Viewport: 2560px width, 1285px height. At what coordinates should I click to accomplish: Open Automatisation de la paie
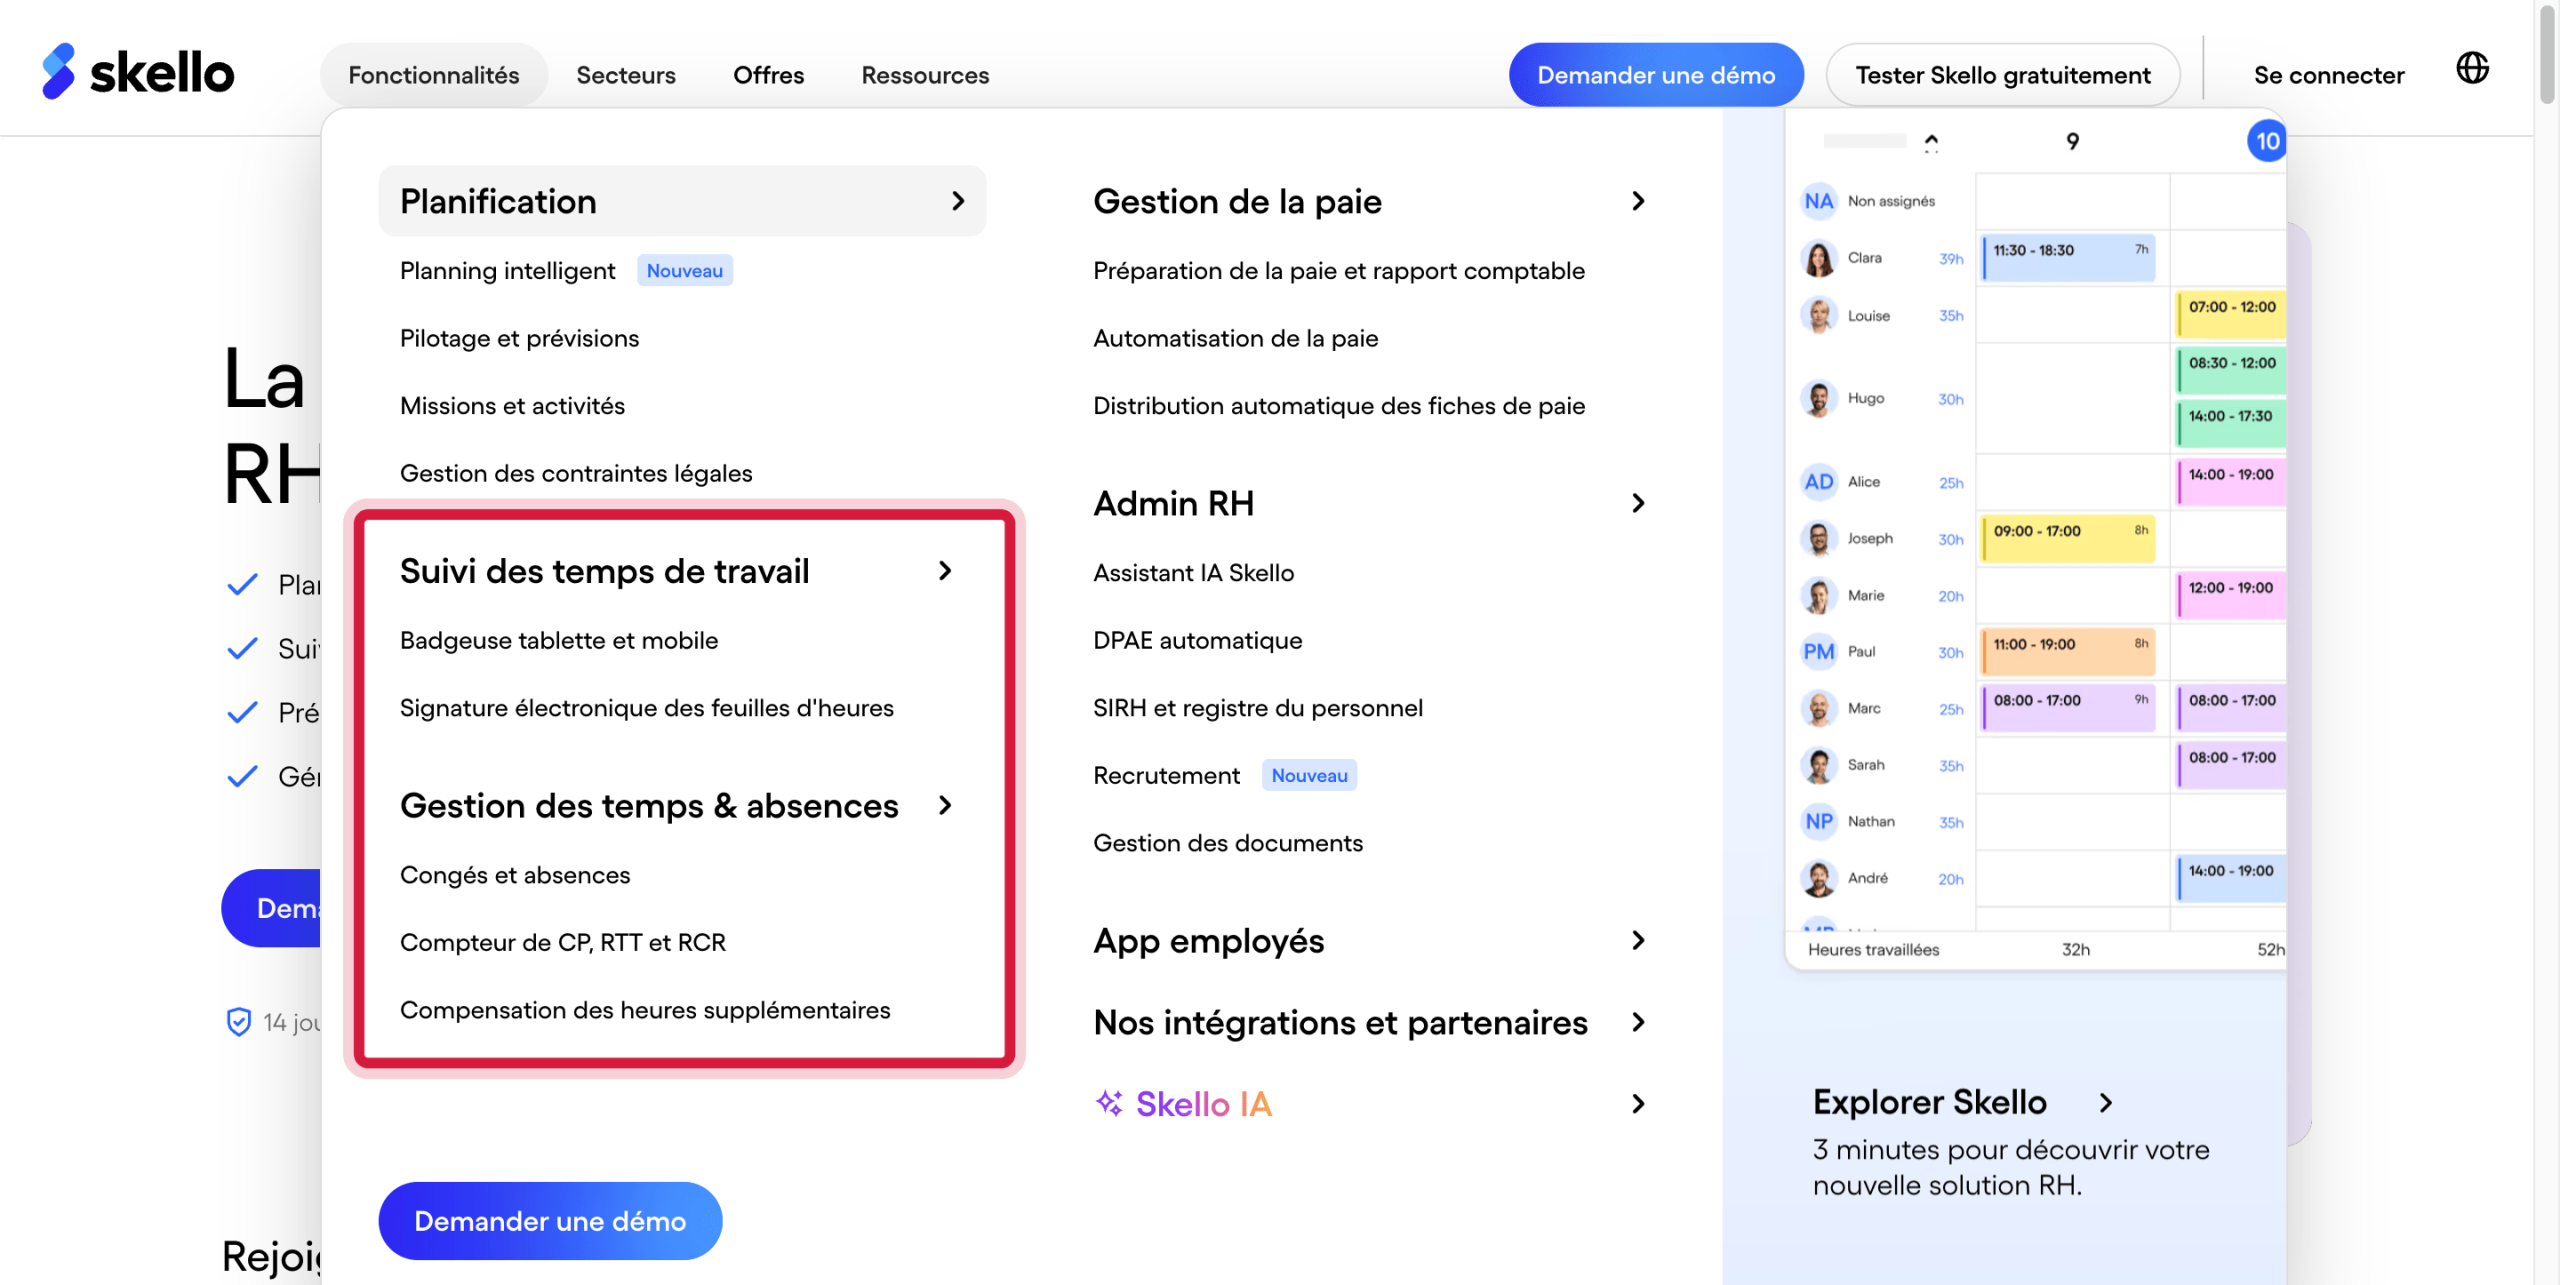tap(1236, 338)
